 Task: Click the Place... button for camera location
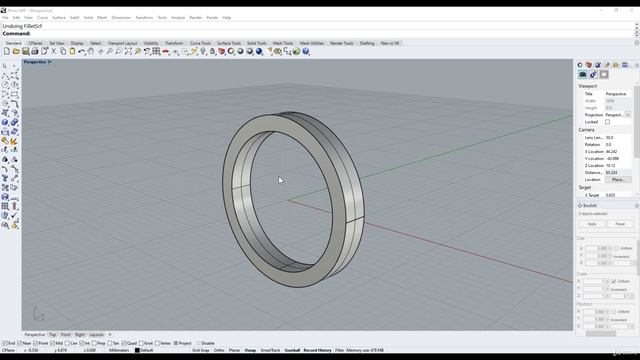pos(618,180)
